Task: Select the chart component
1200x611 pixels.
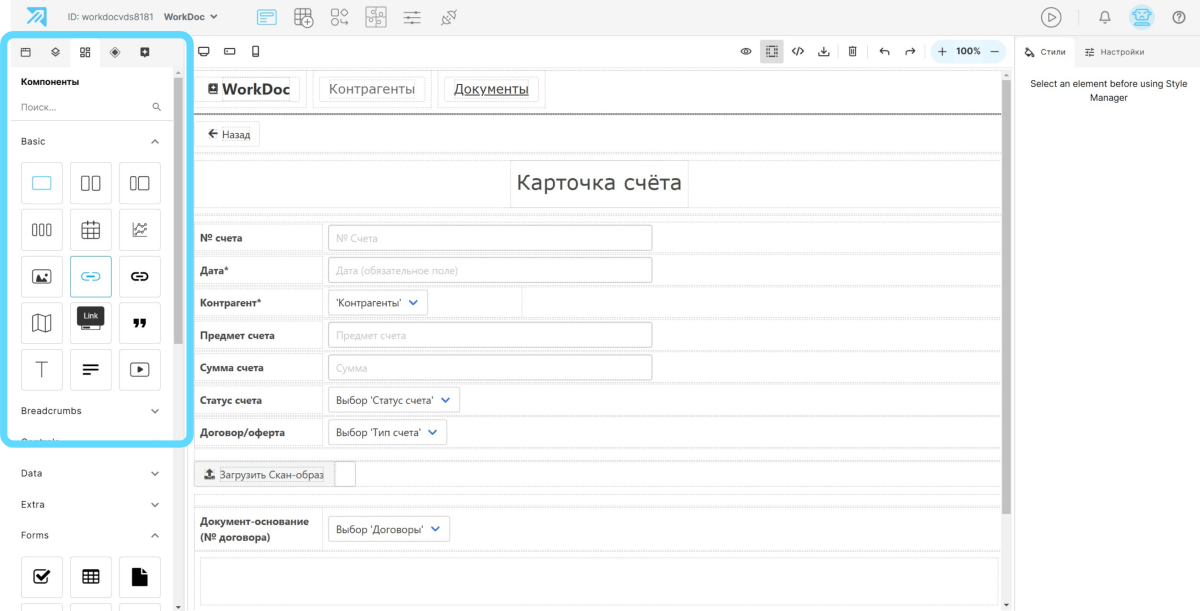Action: click(140, 230)
